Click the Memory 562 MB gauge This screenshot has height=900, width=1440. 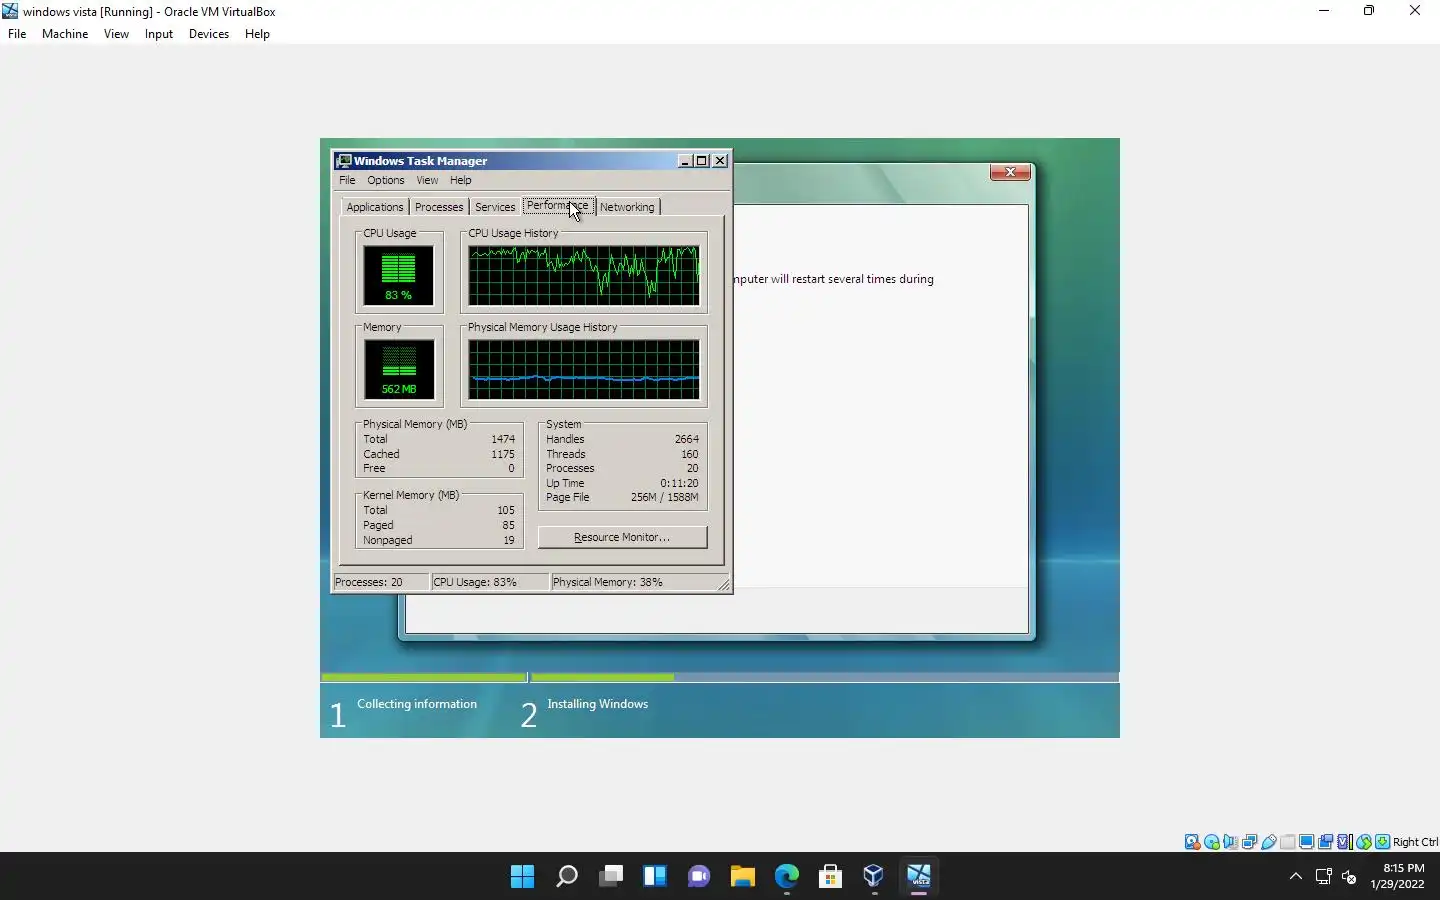coord(398,369)
